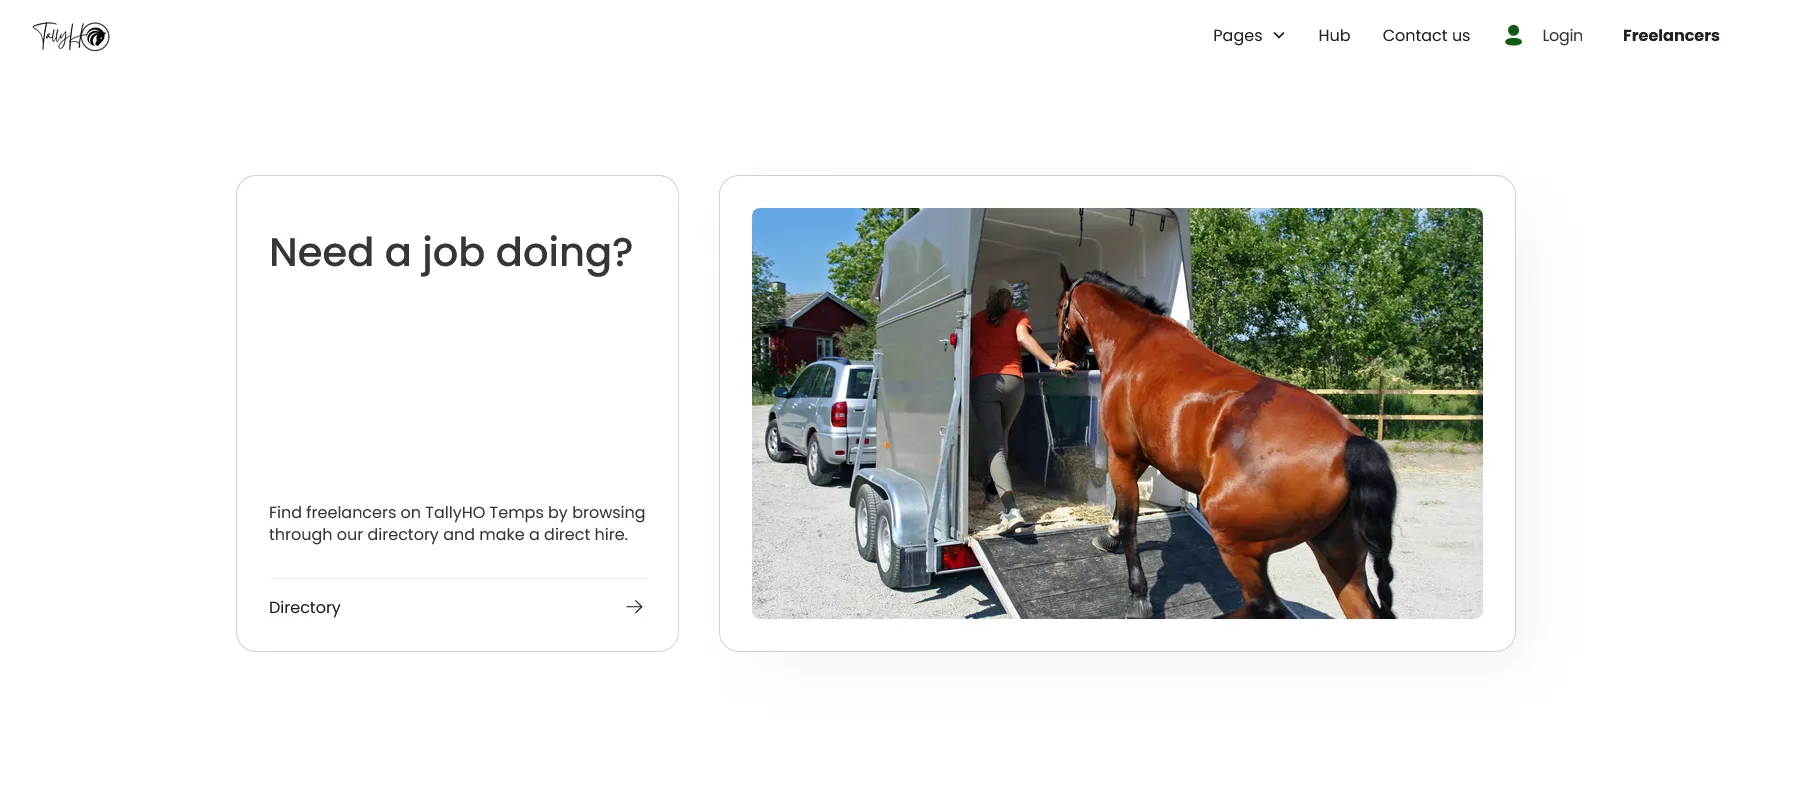Click the red house in the photo
Viewport: 1797px width, 801px height.
(810, 330)
